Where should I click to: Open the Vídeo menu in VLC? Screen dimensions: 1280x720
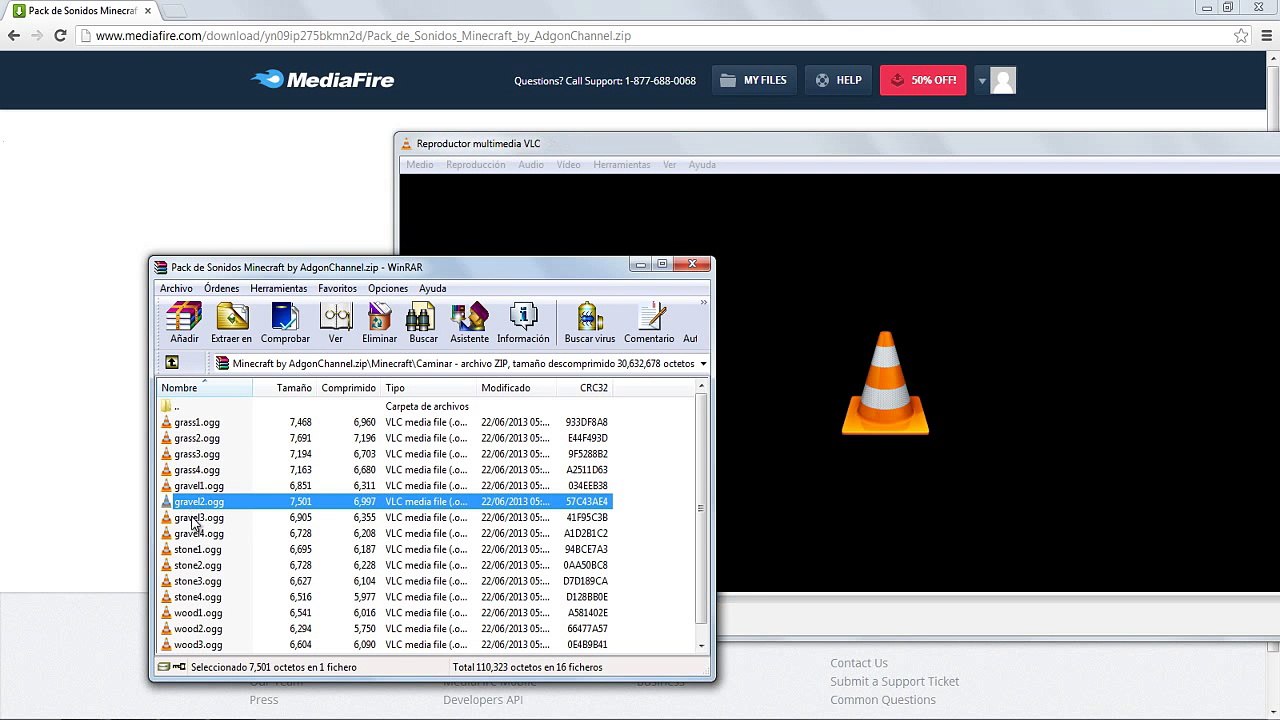[x=569, y=165]
